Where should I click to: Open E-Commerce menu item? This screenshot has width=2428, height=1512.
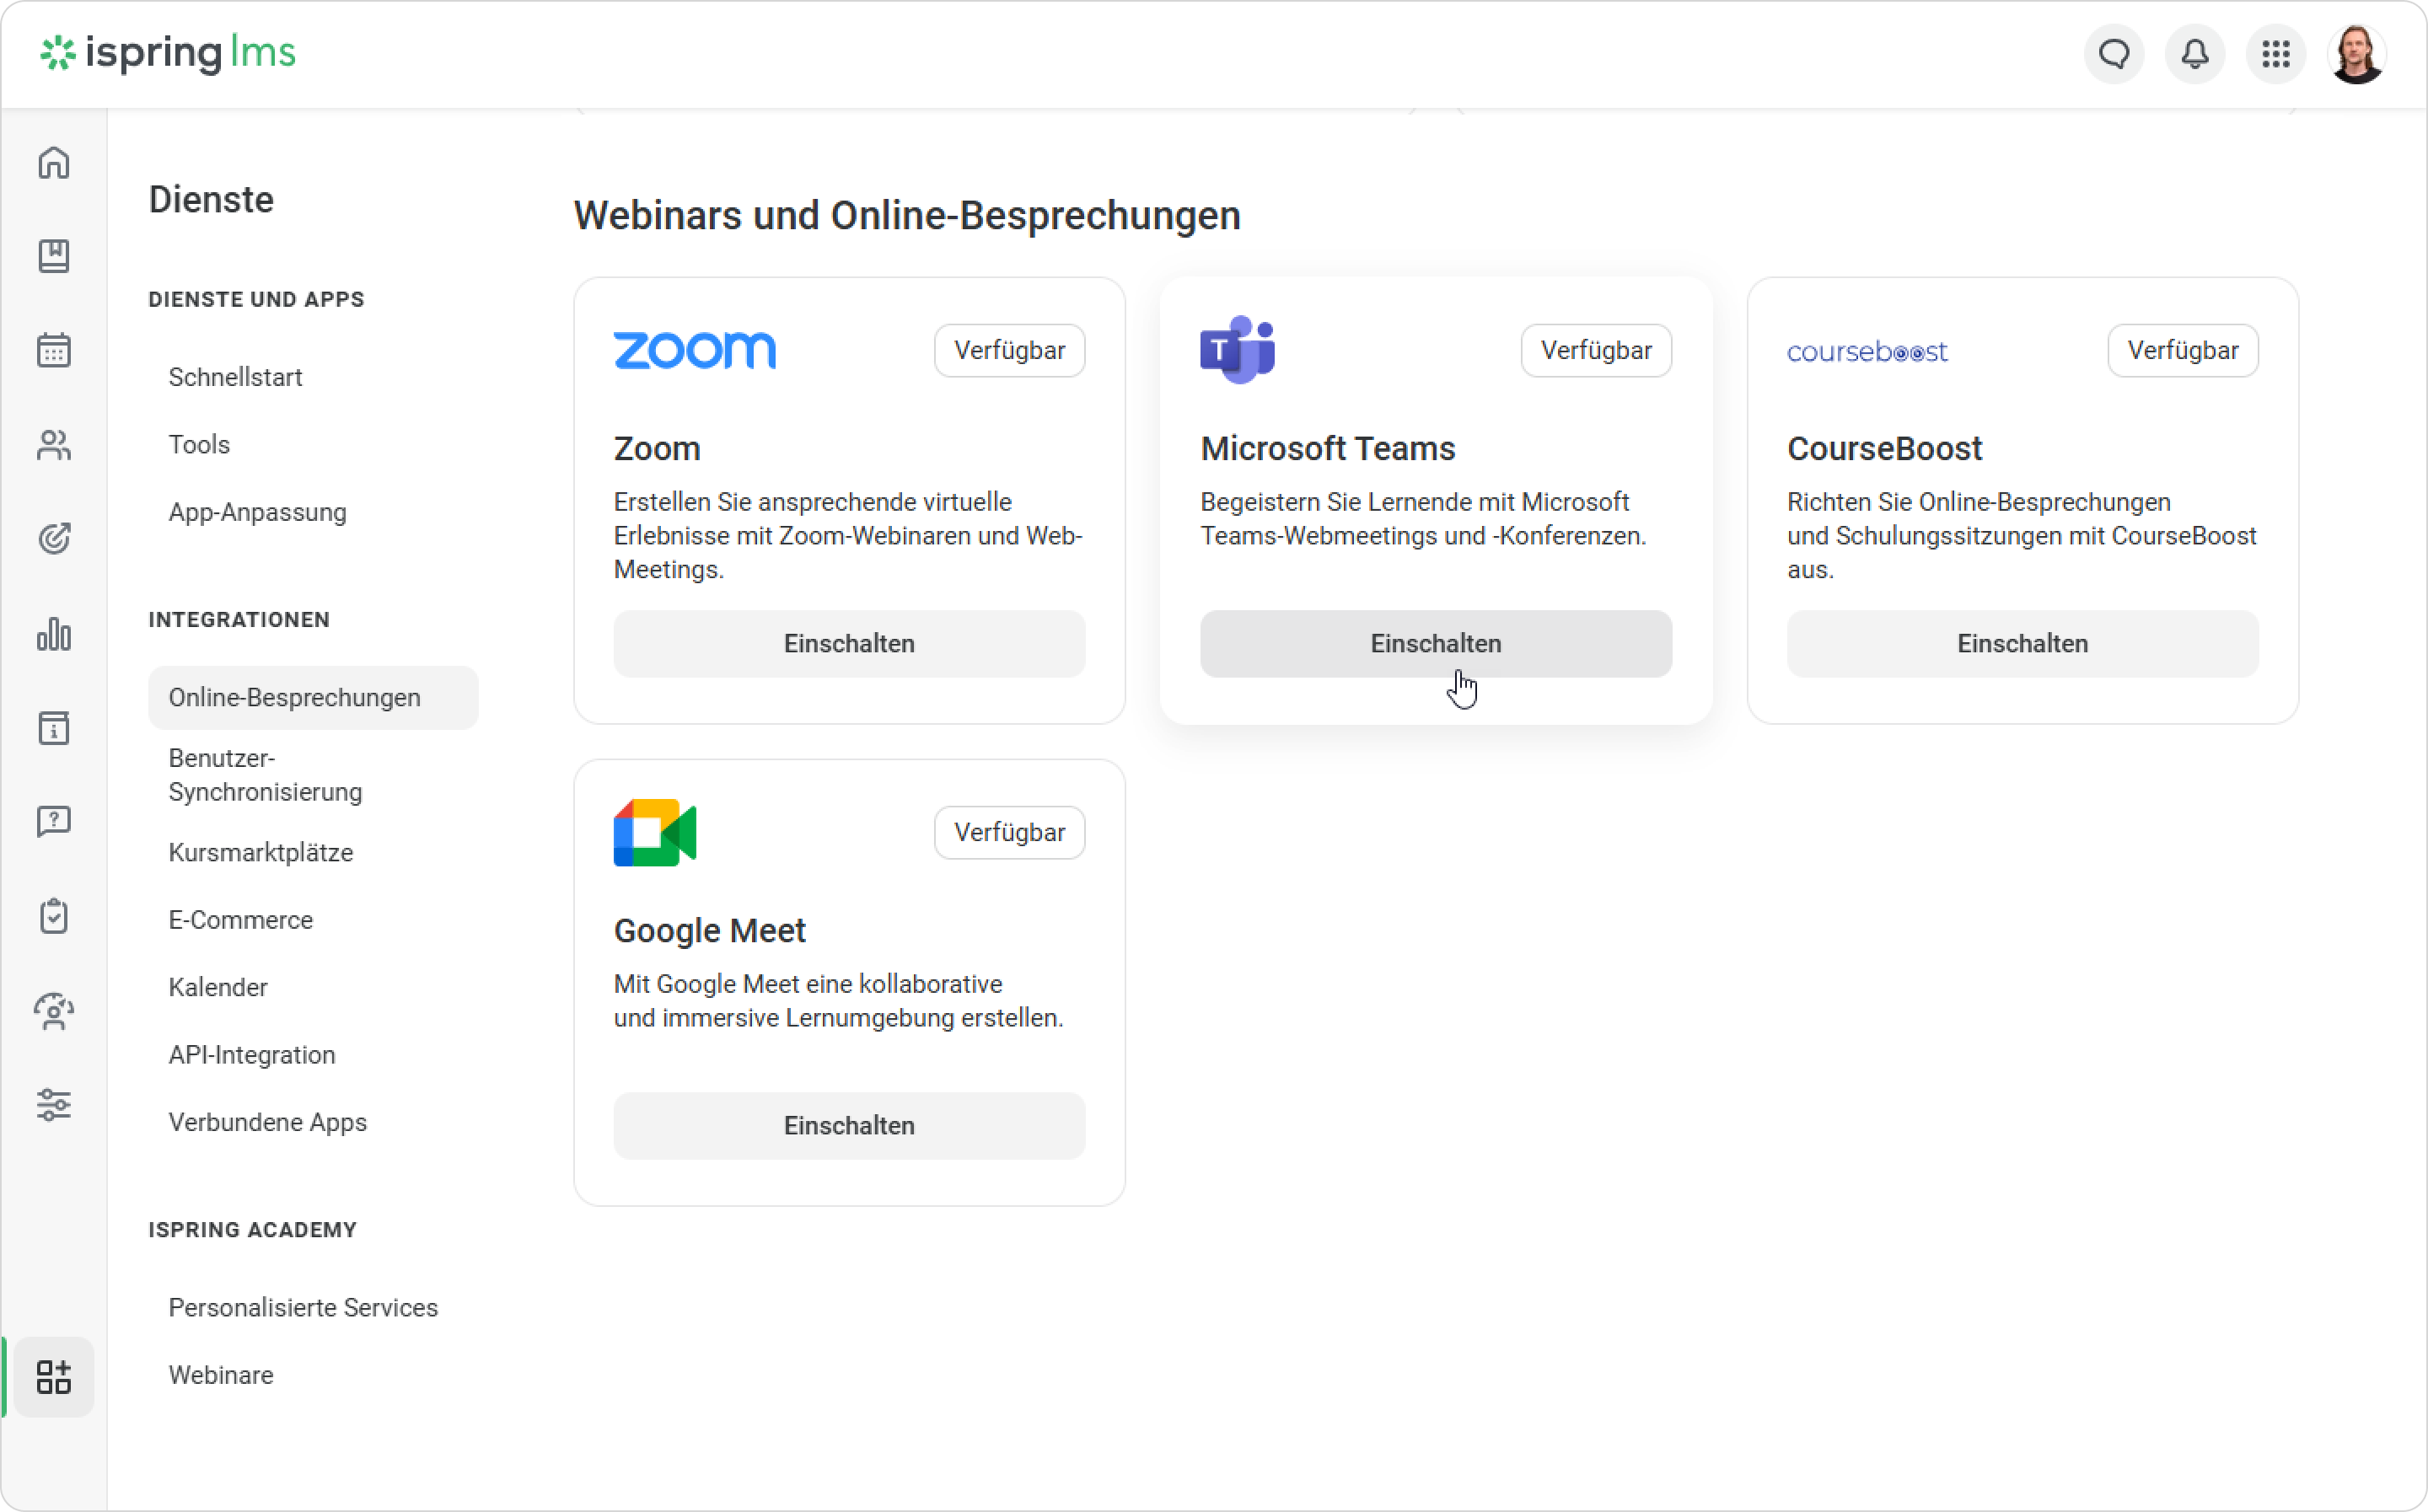pyautogui.click(x=240, y=920)
